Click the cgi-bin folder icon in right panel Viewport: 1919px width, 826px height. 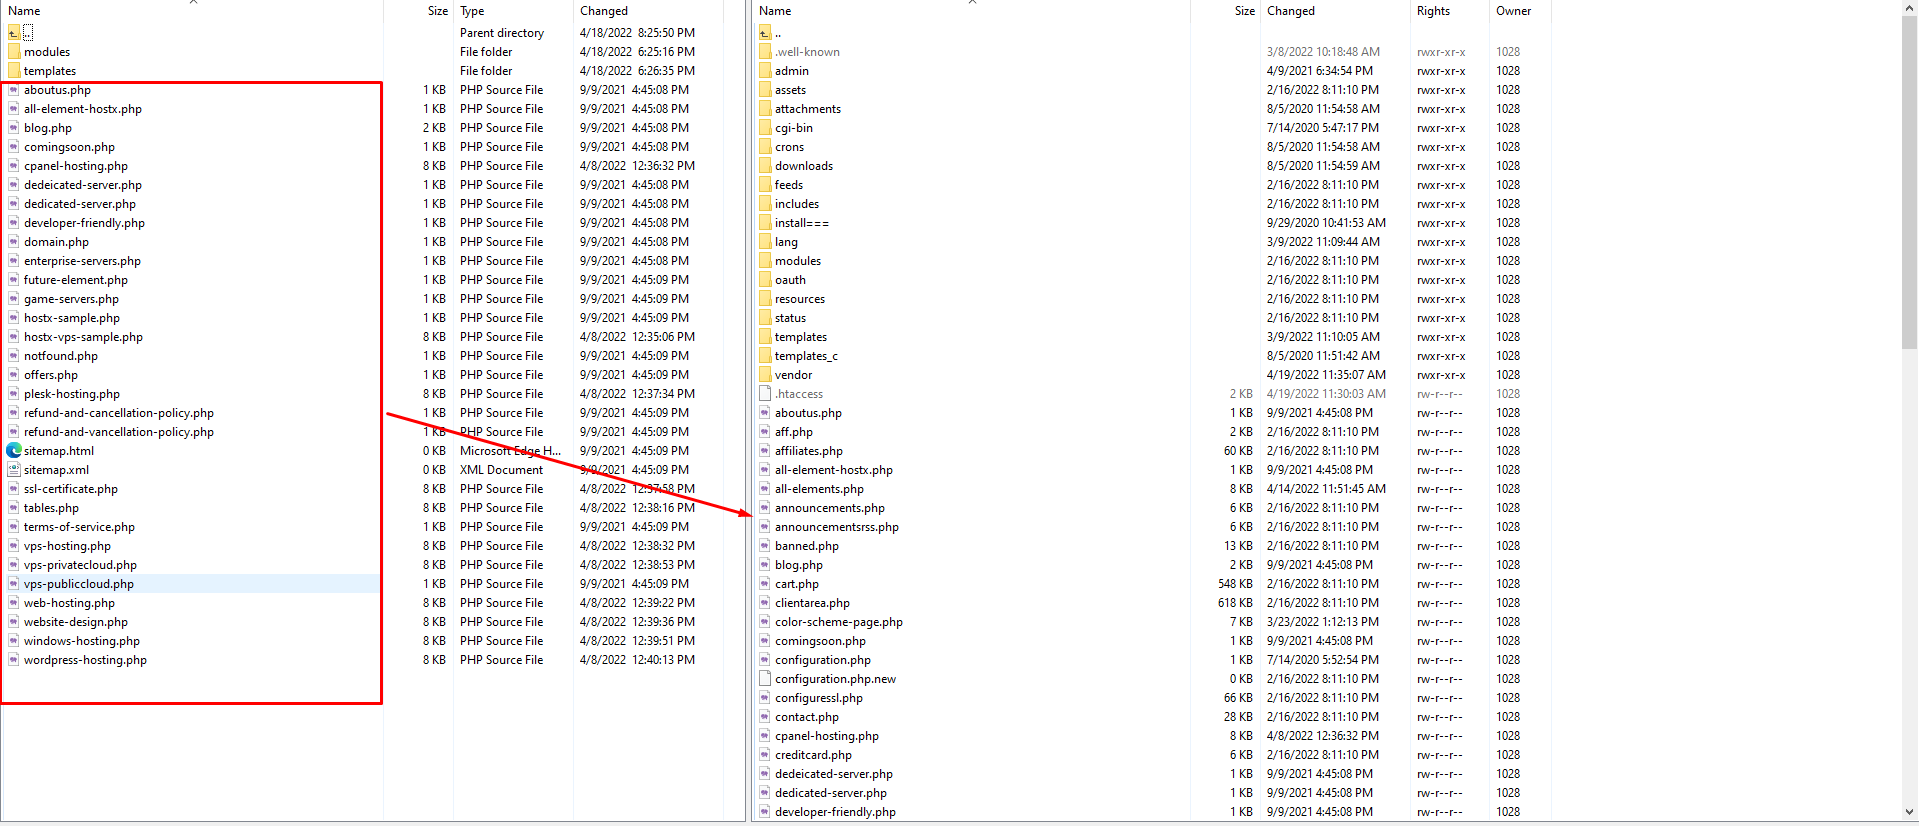(765, 128)
